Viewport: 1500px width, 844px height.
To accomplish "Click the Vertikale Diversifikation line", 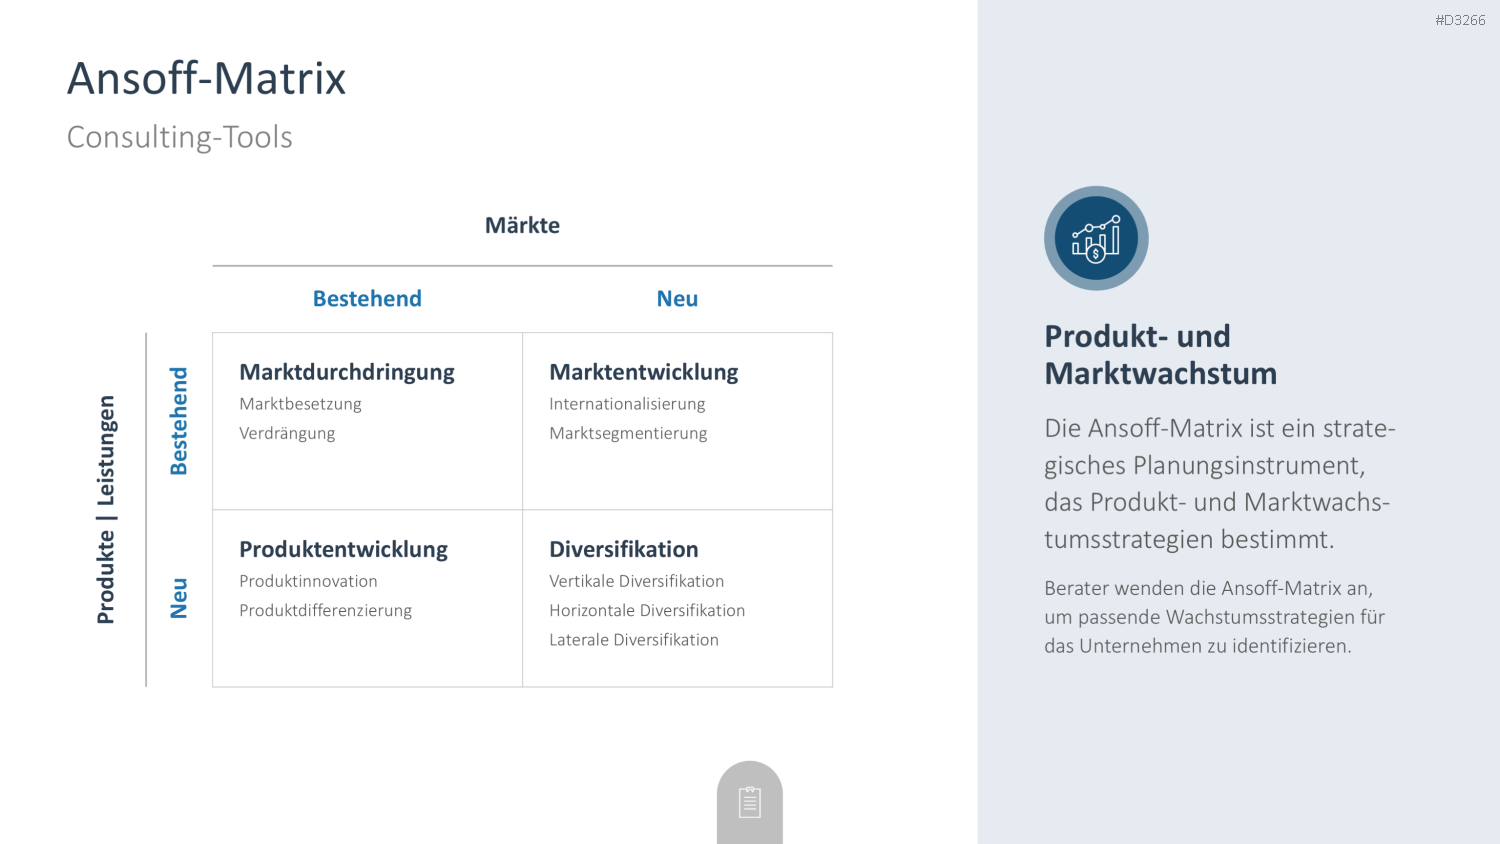I will point(636,581).
